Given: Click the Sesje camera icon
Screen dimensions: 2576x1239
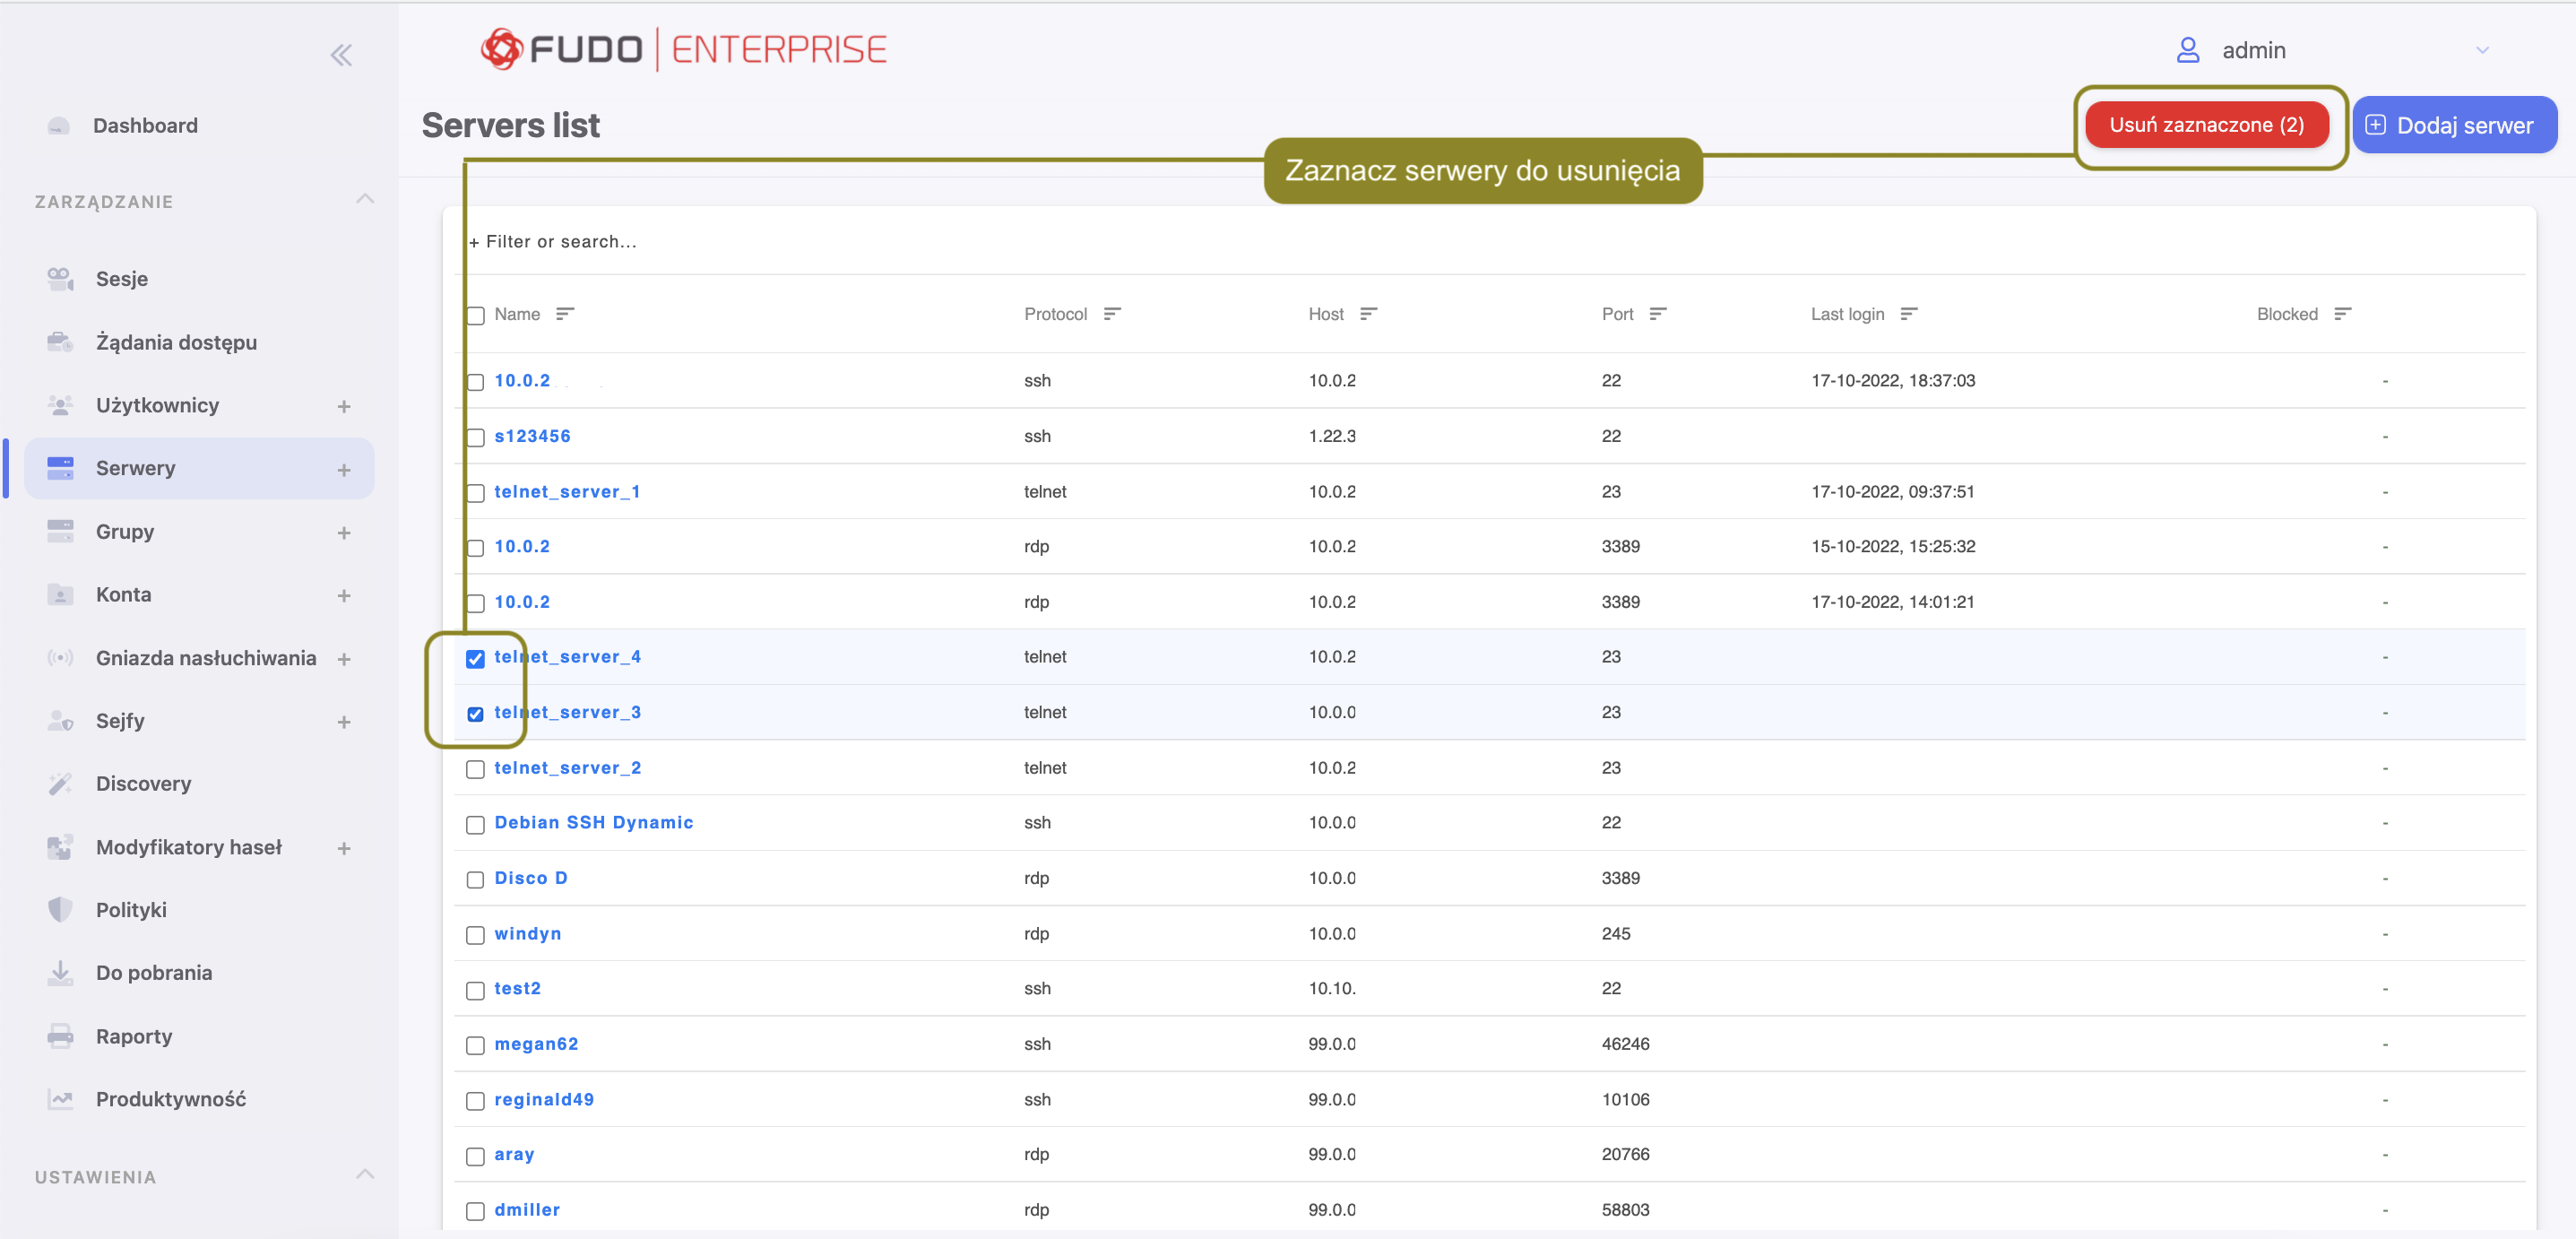Looking at the screenshot, I should (x=60, y=279).
